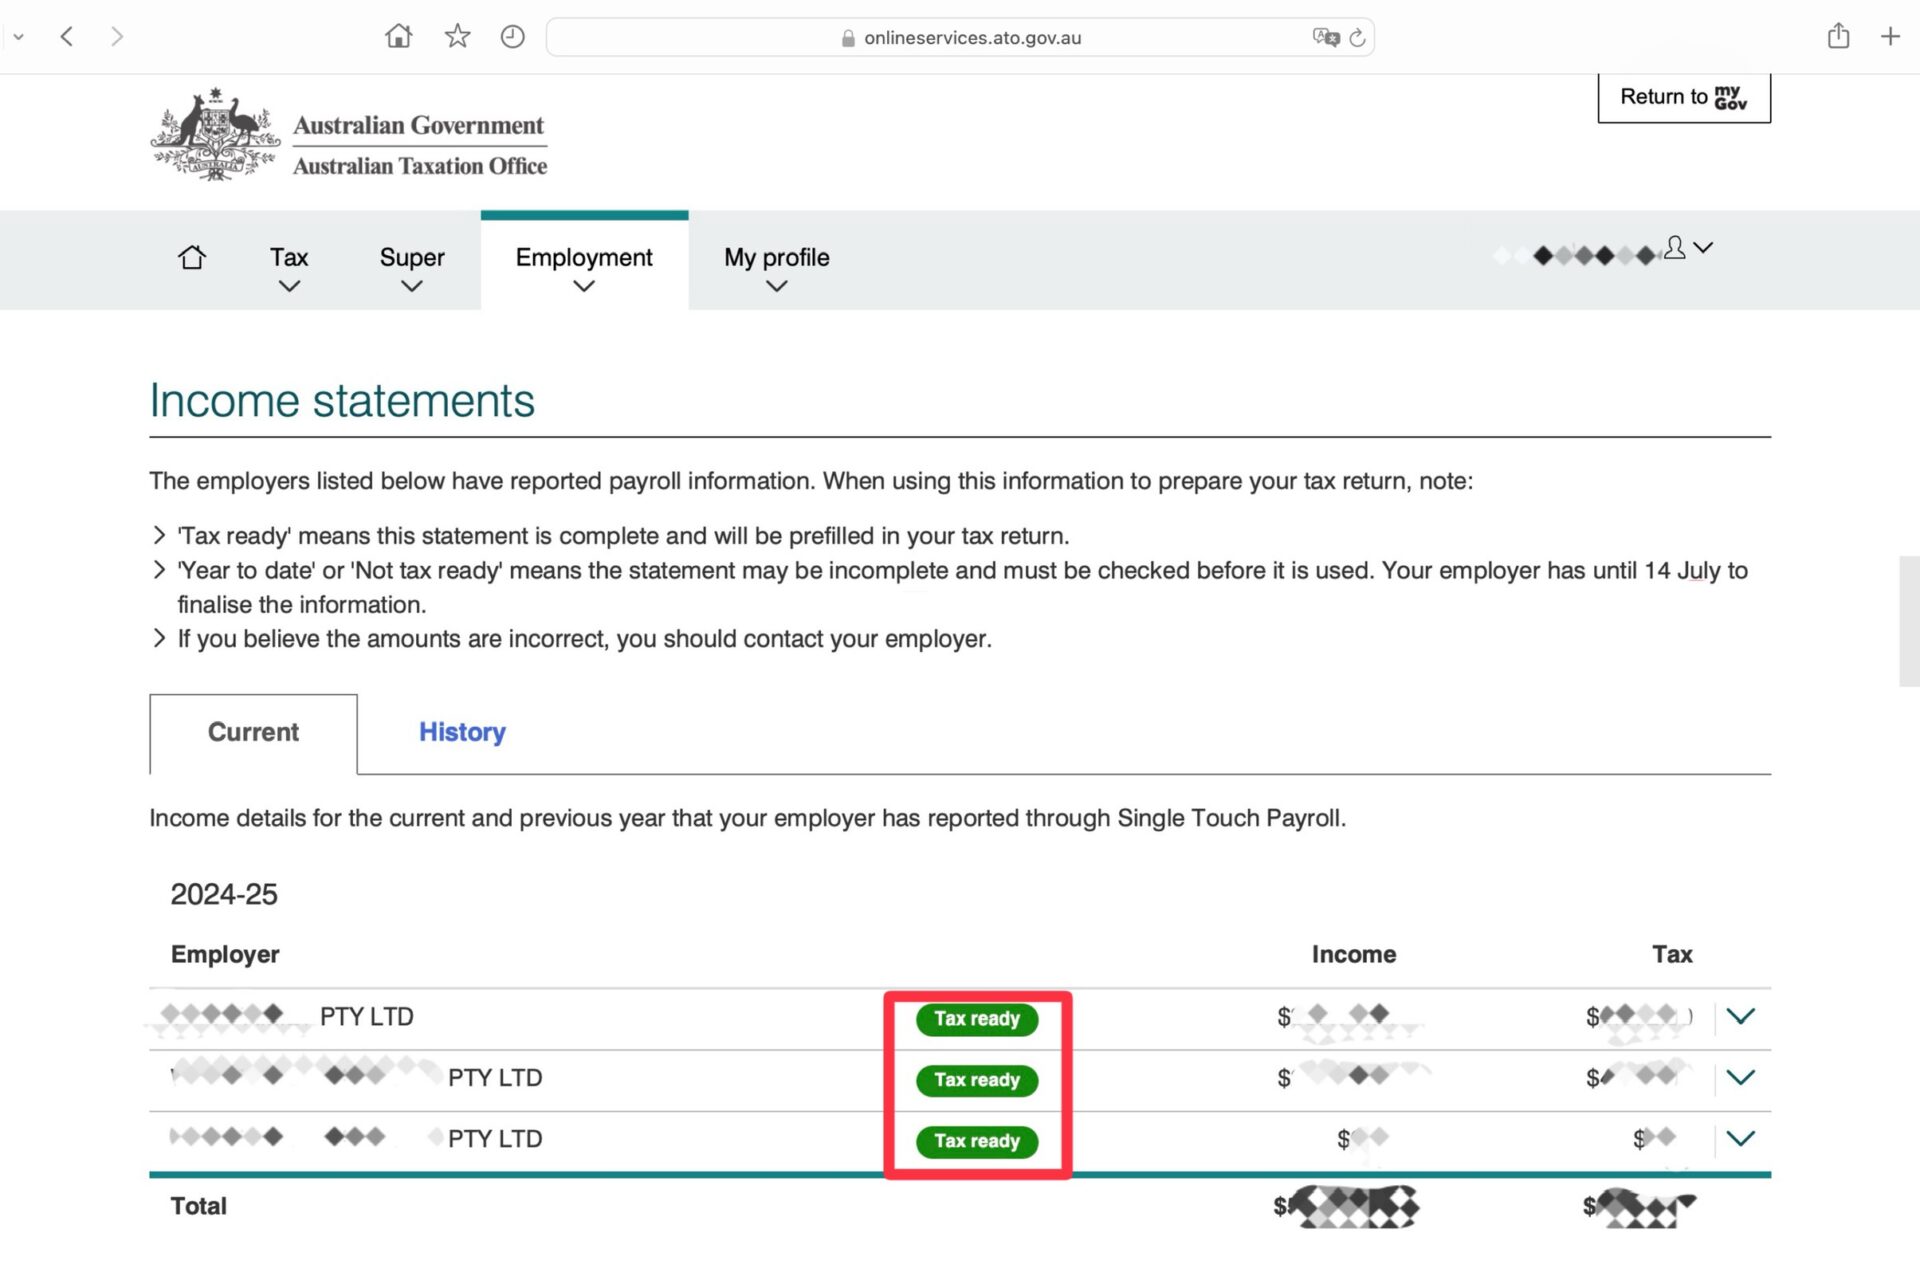The width and height of the screenshot is (1920, 1280).
Task: Click the Return to myGov button
Action: 1683,97
